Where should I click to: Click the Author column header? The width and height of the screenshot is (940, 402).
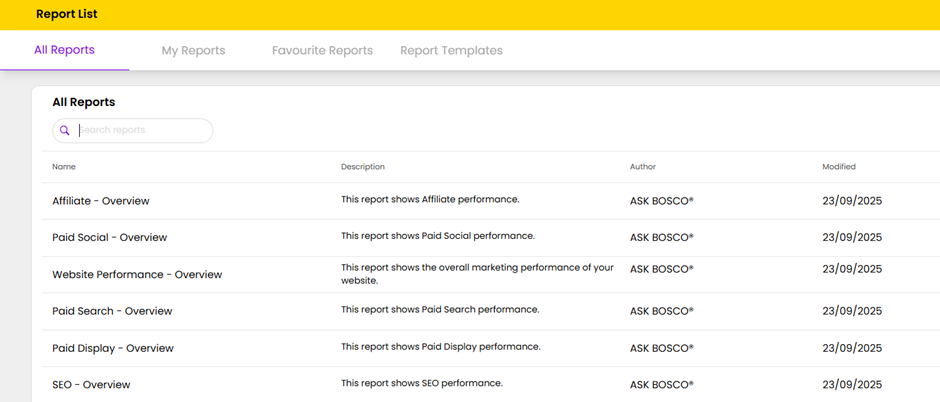[643, 167]
